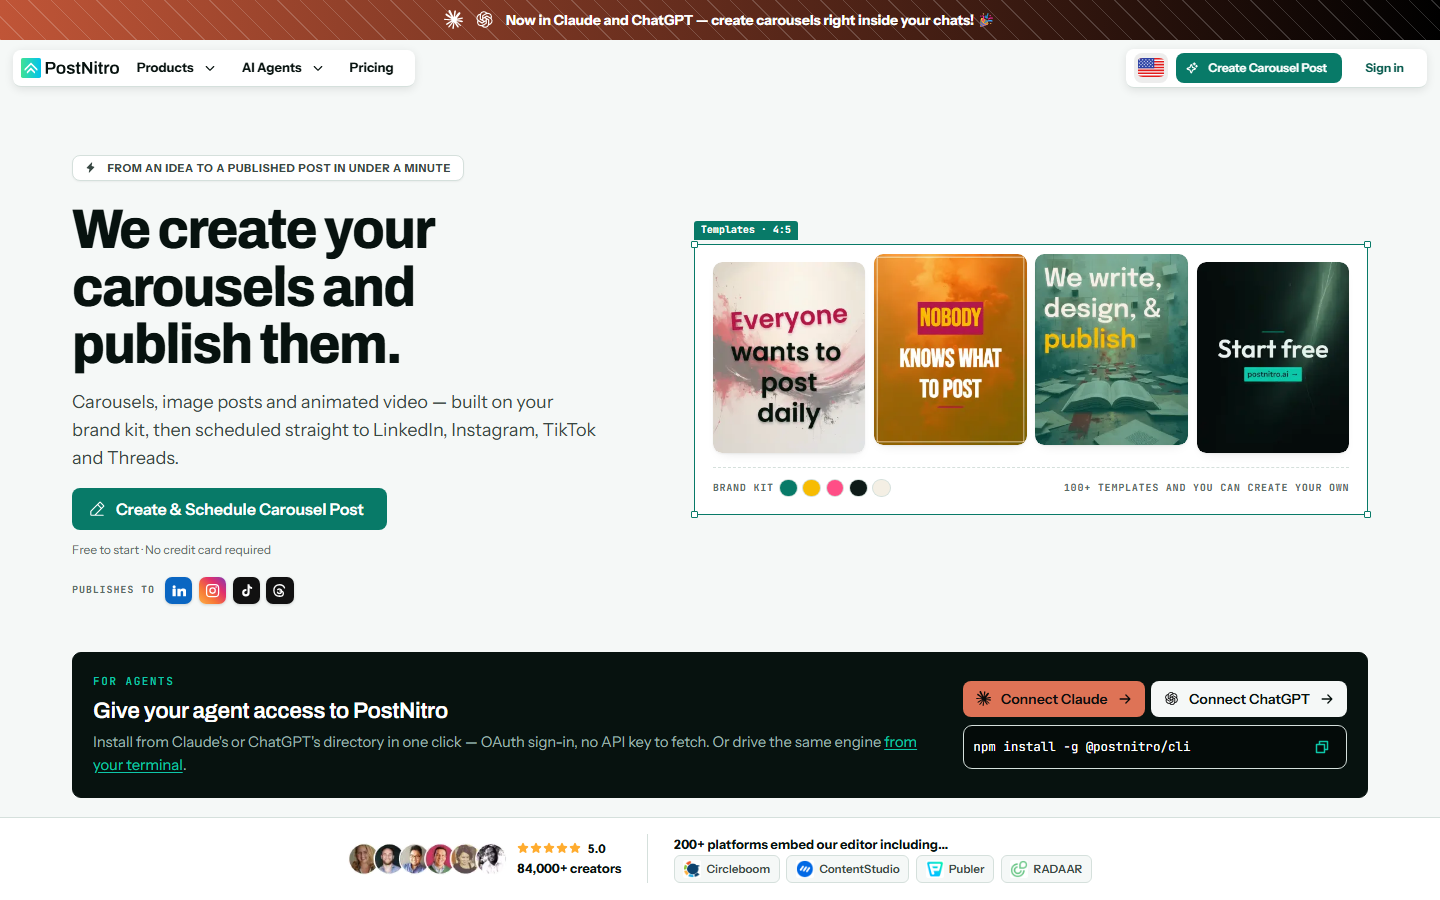Click 'Free to start · No credit card required' text
This screenshot has height=900, width=1440.
click(x=171, y=550)
